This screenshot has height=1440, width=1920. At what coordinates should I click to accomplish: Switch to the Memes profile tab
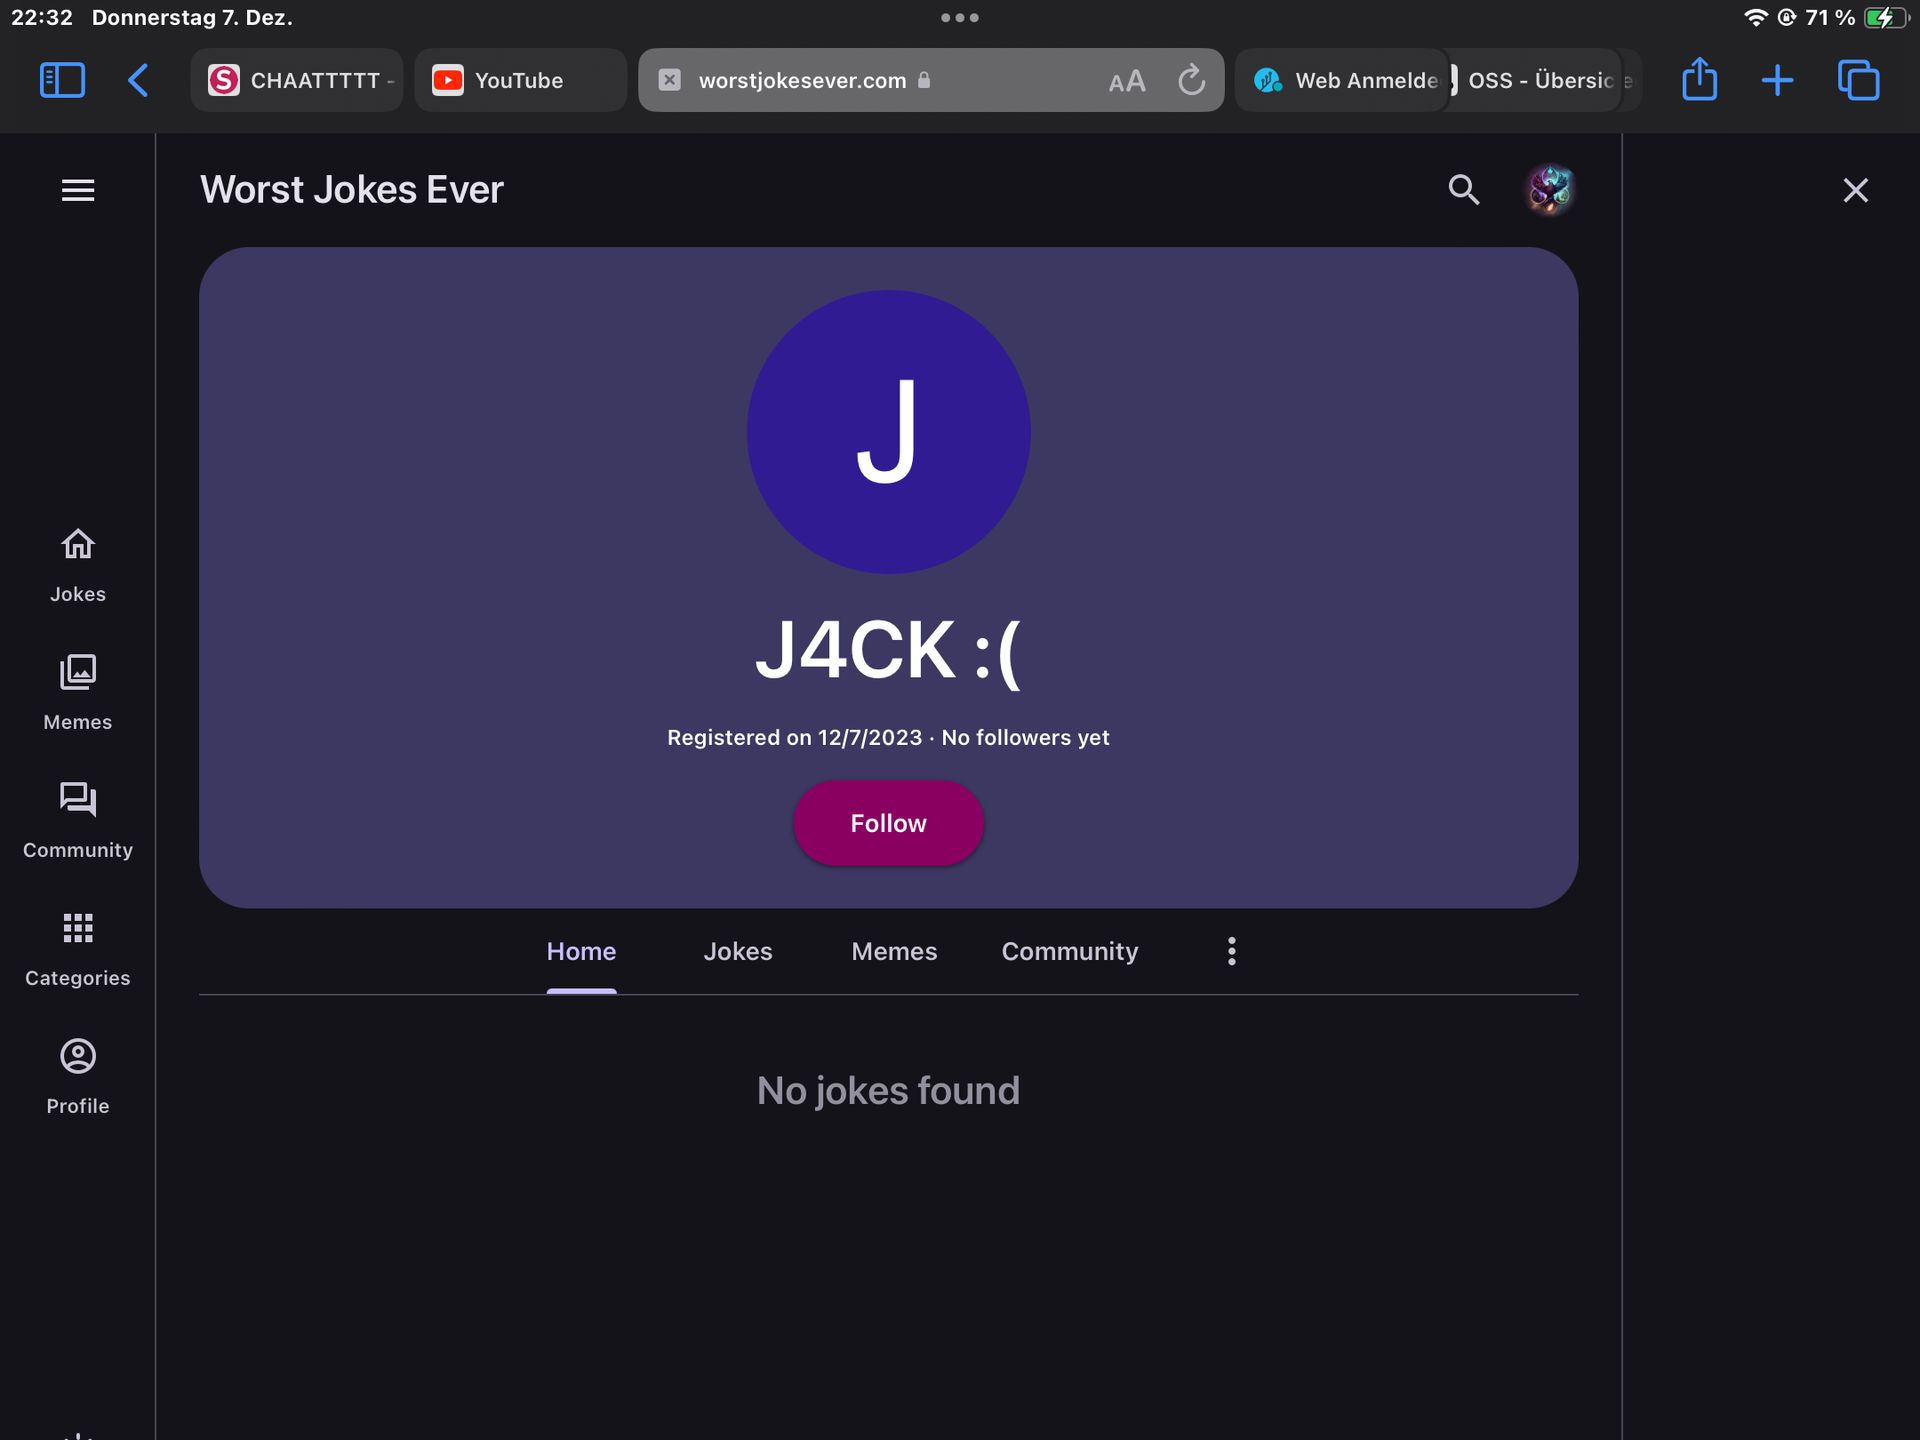(x=894, y=951)
